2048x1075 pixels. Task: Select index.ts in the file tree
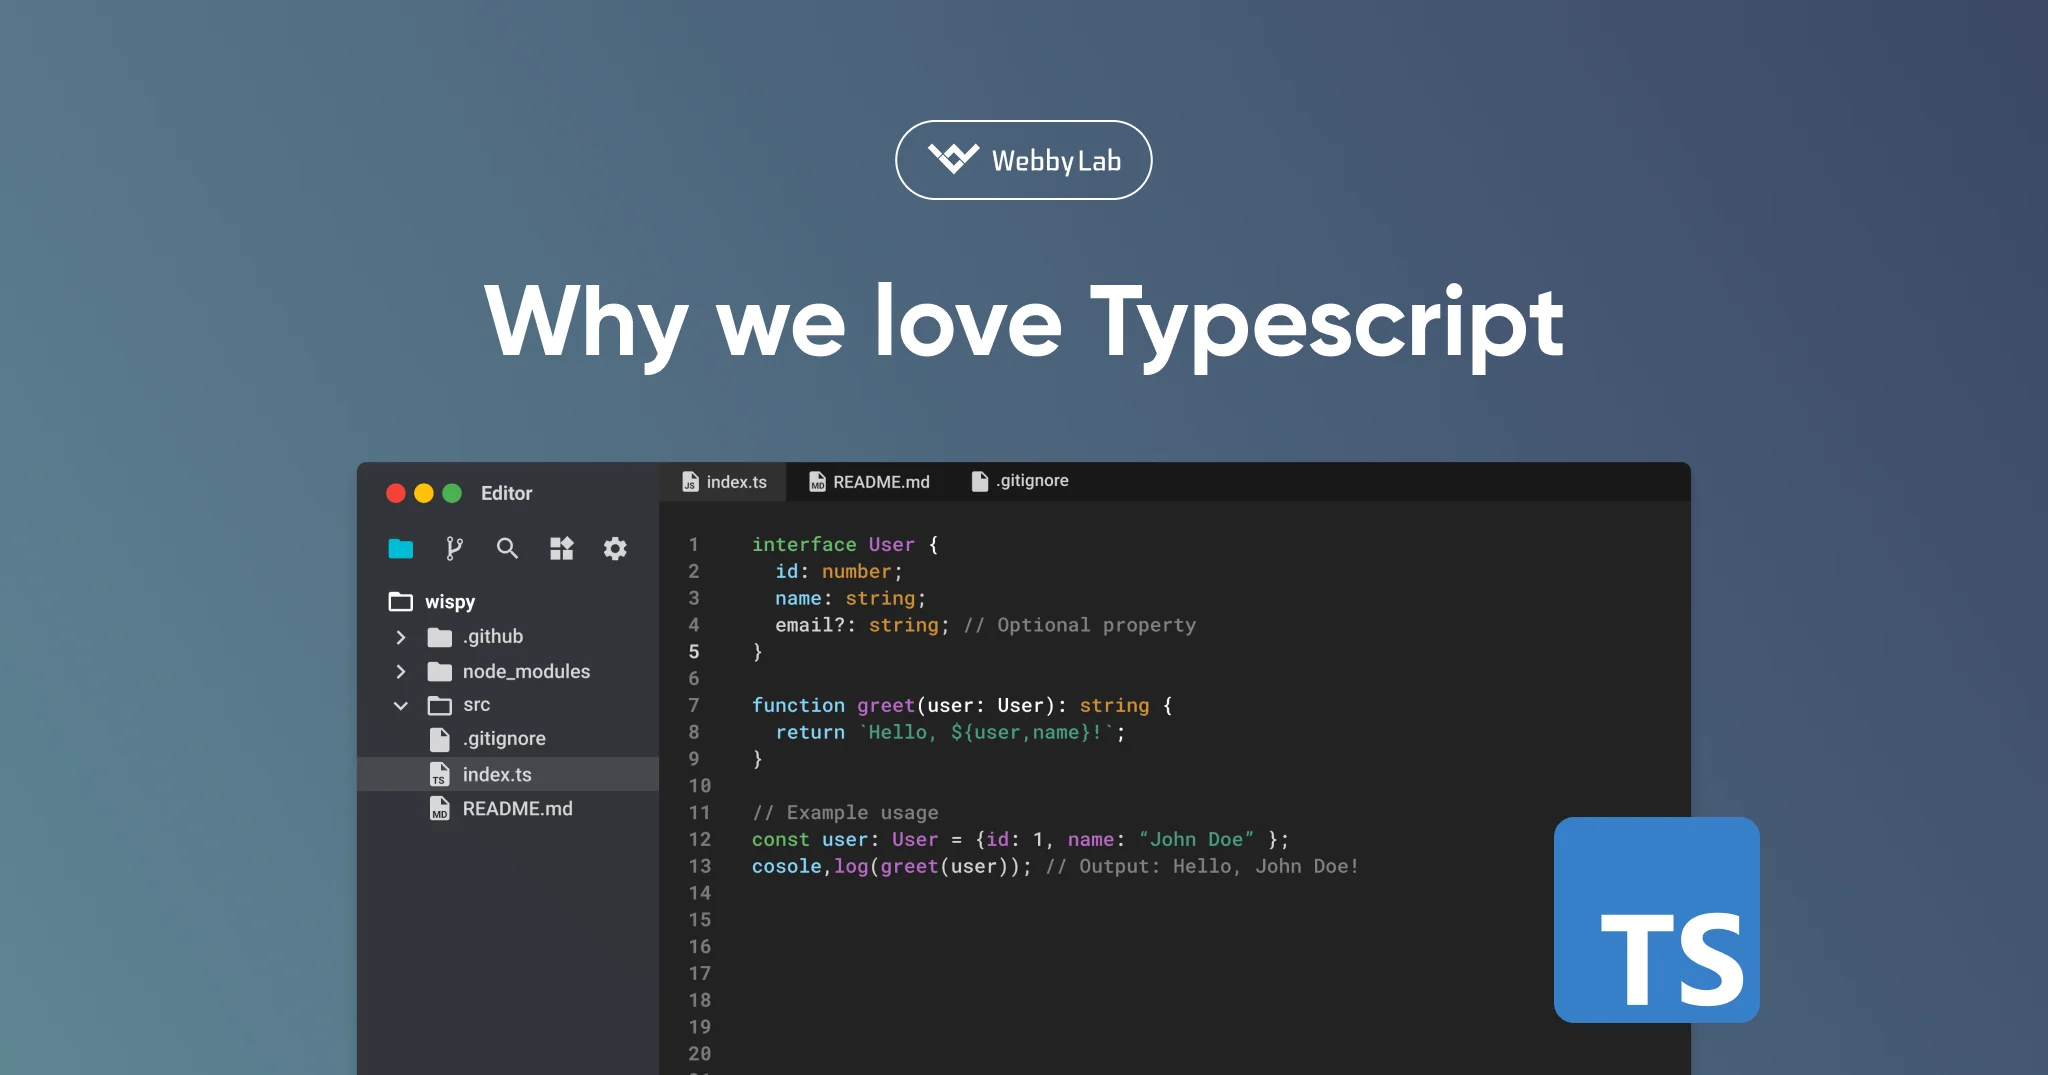coord(498,774)
